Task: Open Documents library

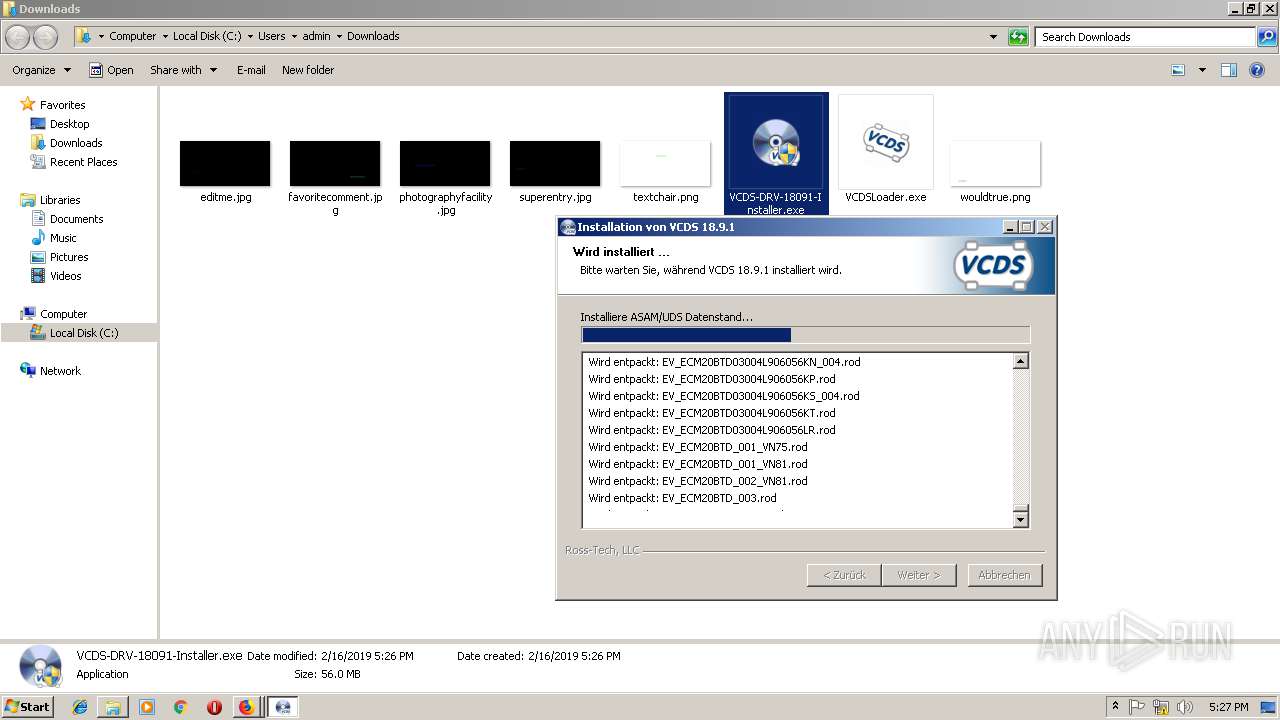Action: 76,219
